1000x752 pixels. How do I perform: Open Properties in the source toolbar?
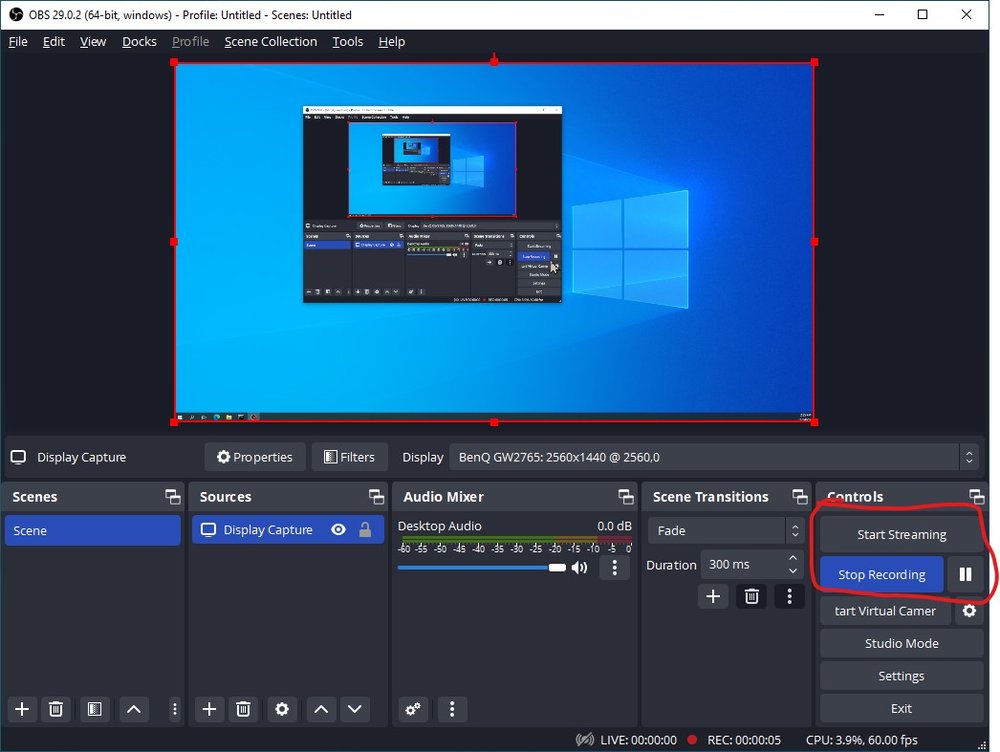point(255,457)
